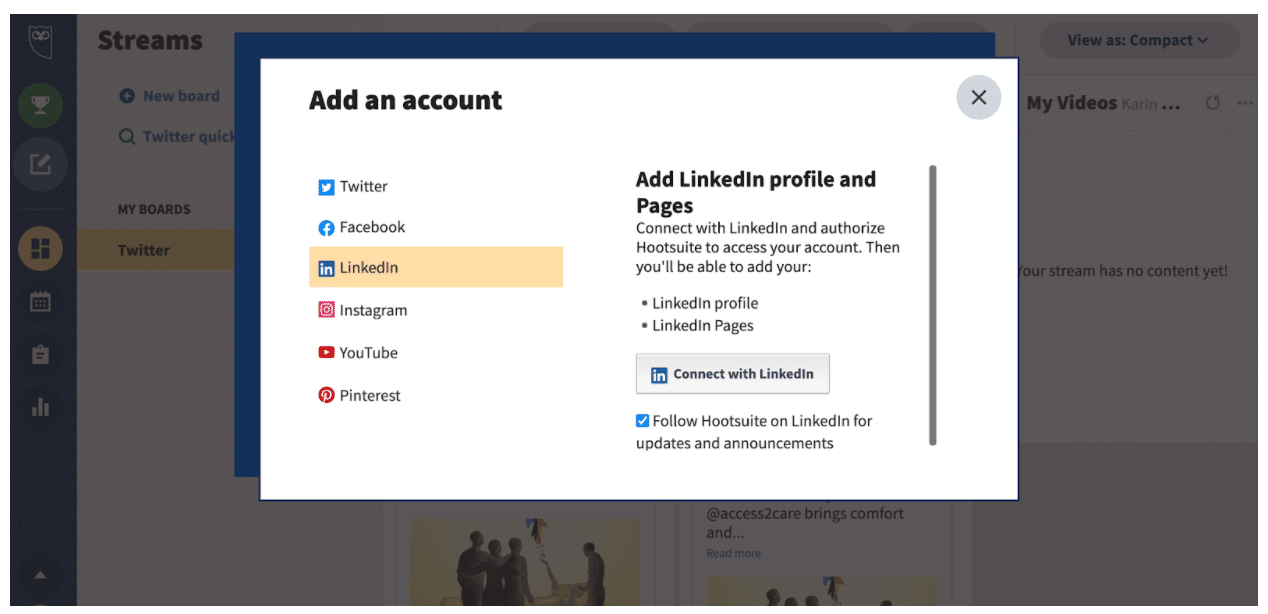
Task: Expand the View as: Compact dropdown
Action: [x=1139, y=40]
